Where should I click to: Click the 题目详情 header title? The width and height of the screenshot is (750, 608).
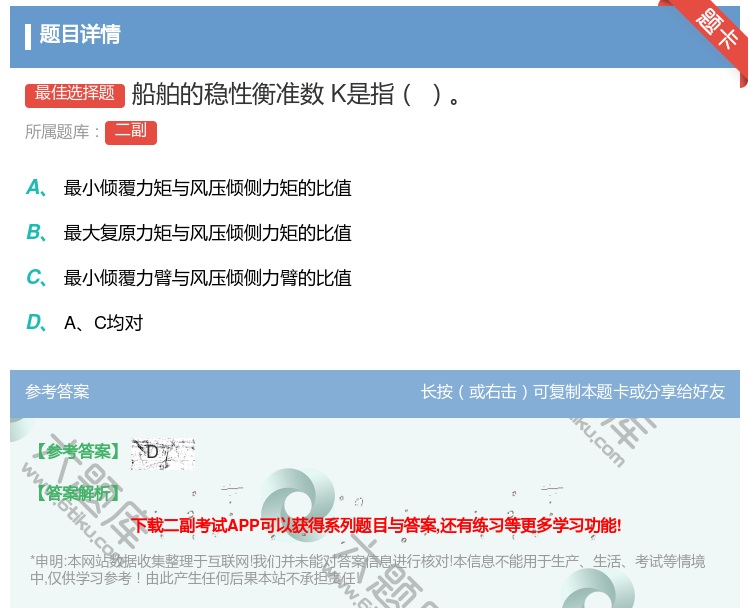[x=80, y=34]
